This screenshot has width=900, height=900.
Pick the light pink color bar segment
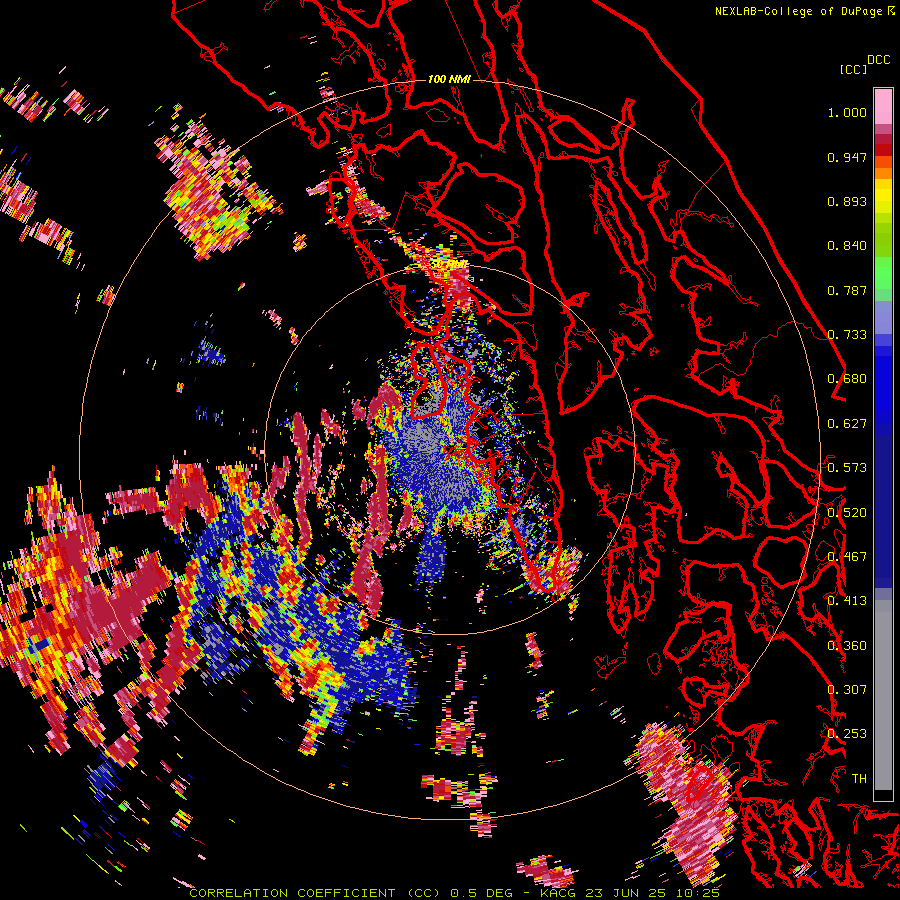[883, 106]
